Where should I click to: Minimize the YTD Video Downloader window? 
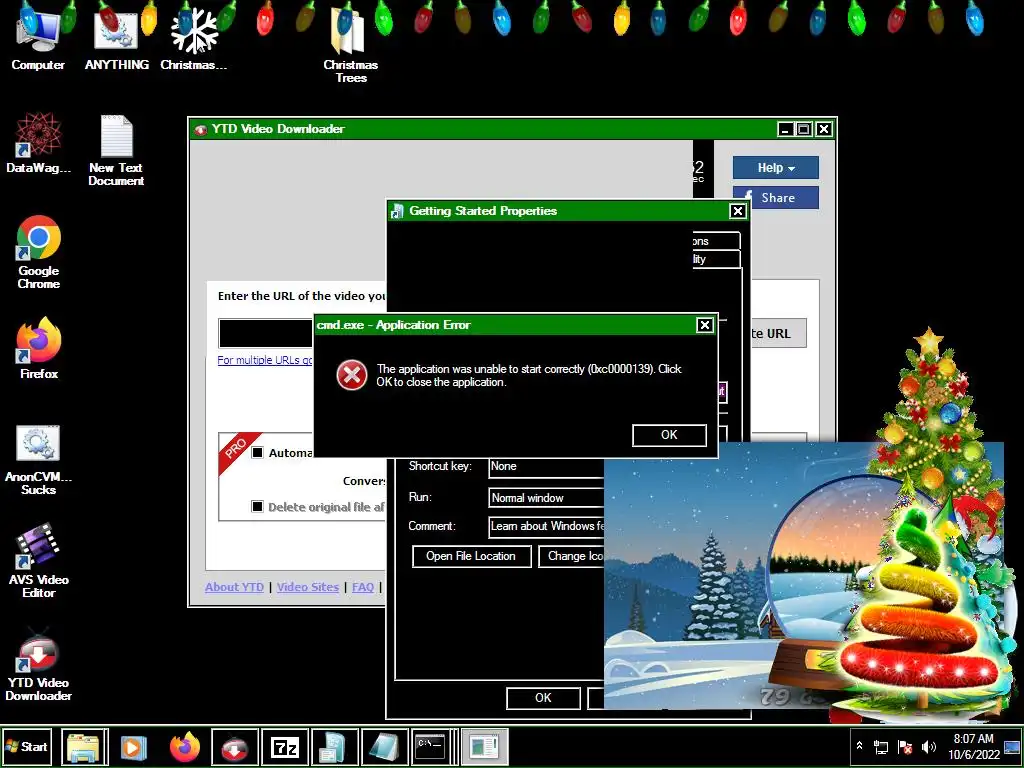pyautogui.click(x=785, y=129)
